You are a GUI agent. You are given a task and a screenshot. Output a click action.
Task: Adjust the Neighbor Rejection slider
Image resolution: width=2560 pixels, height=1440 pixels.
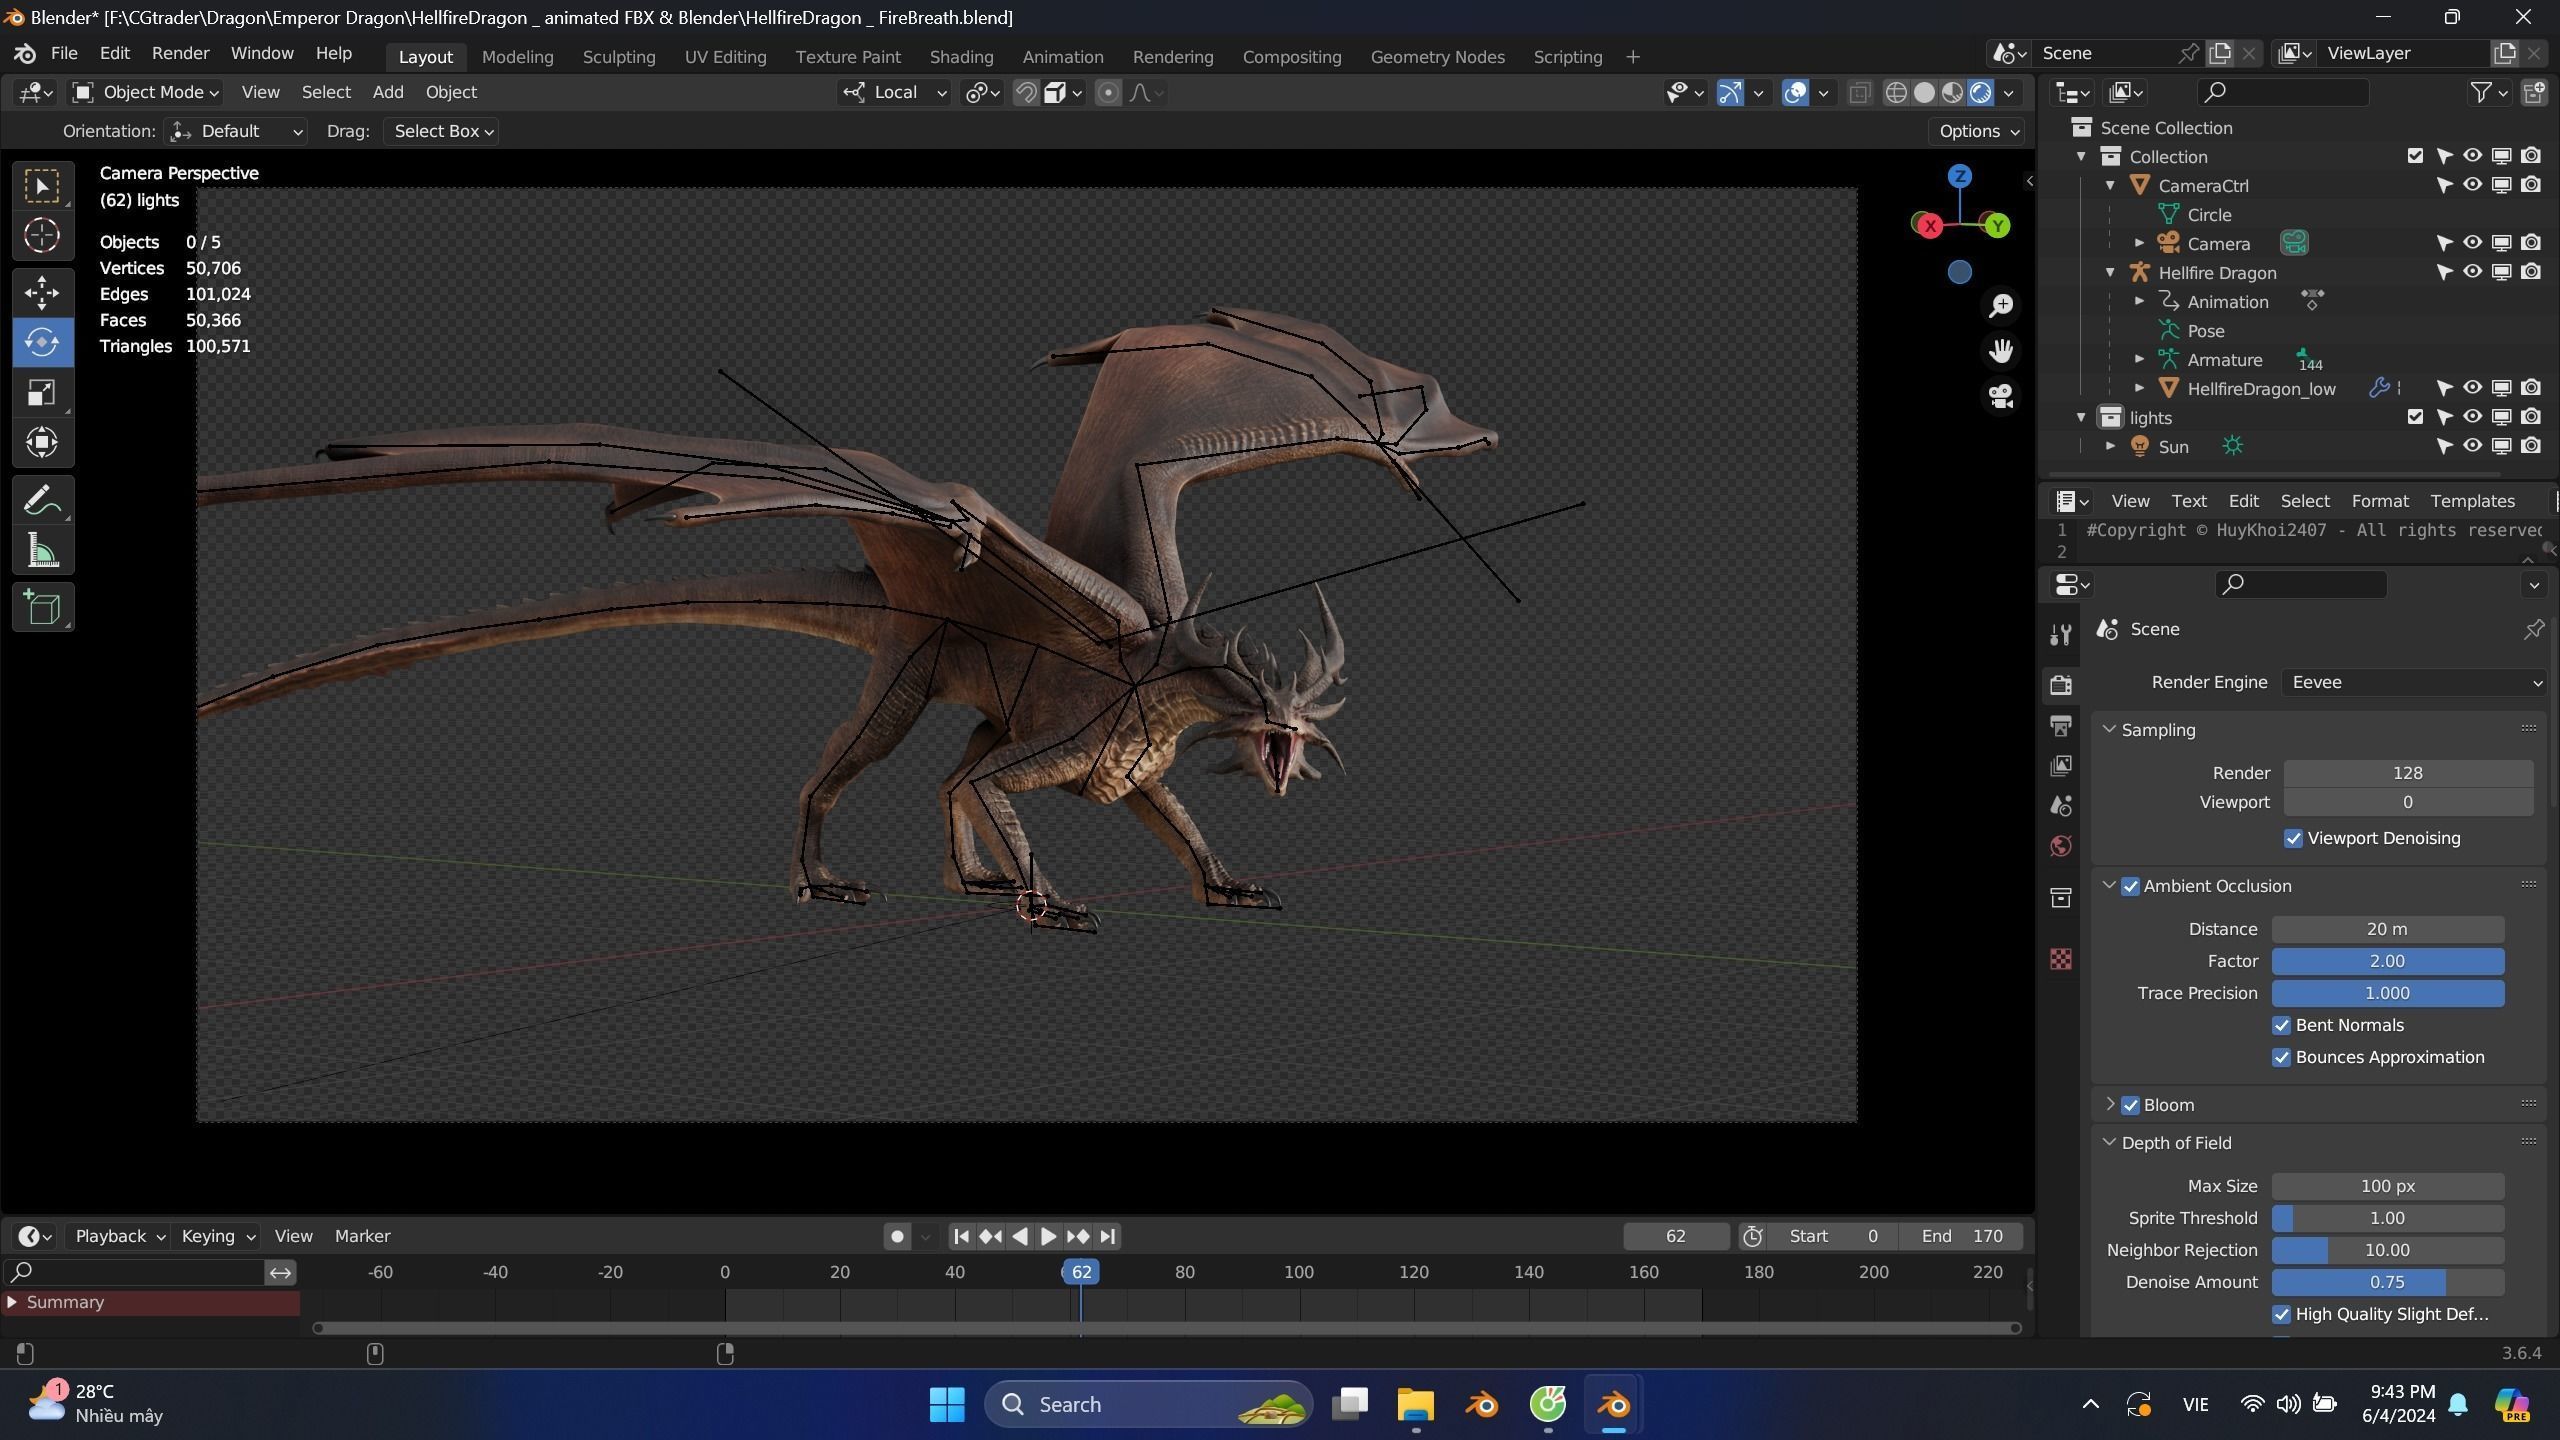coord(2387,1251)
